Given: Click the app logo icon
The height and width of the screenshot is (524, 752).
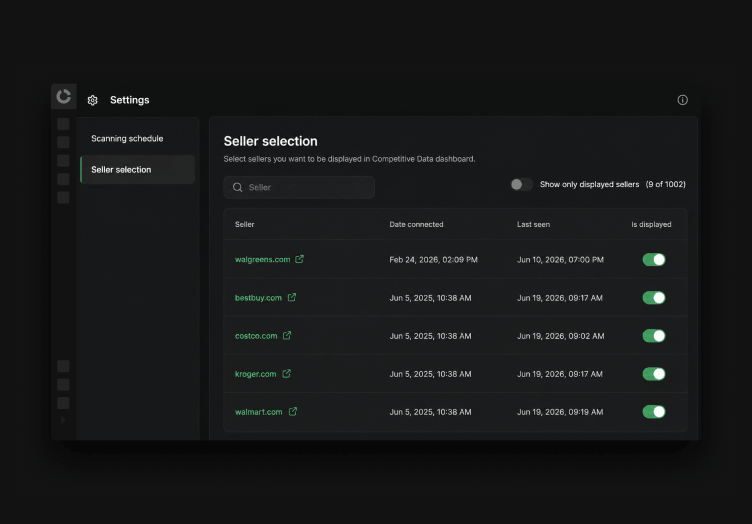Looking at the screenshot, I should point(63,96).
